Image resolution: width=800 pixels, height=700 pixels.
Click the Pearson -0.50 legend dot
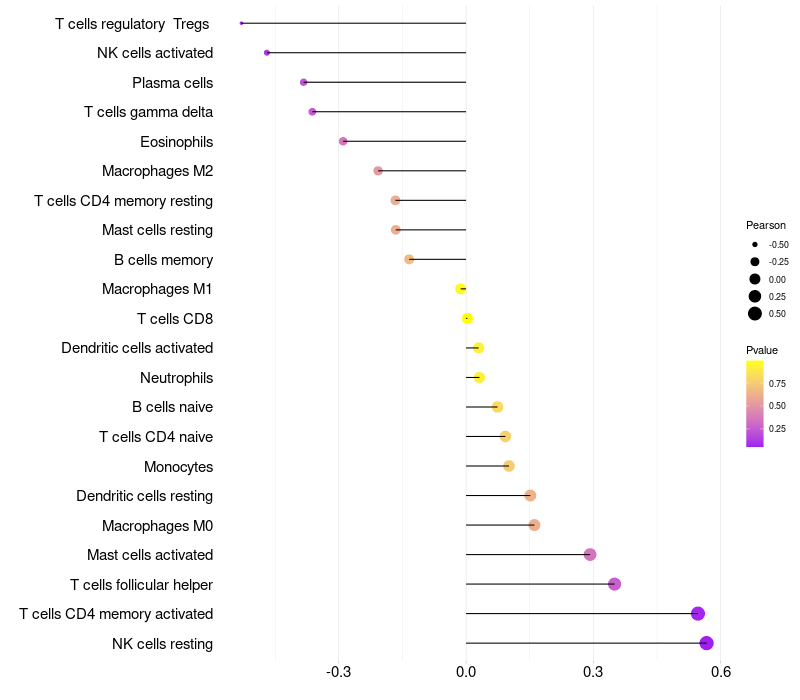(755, 244)
